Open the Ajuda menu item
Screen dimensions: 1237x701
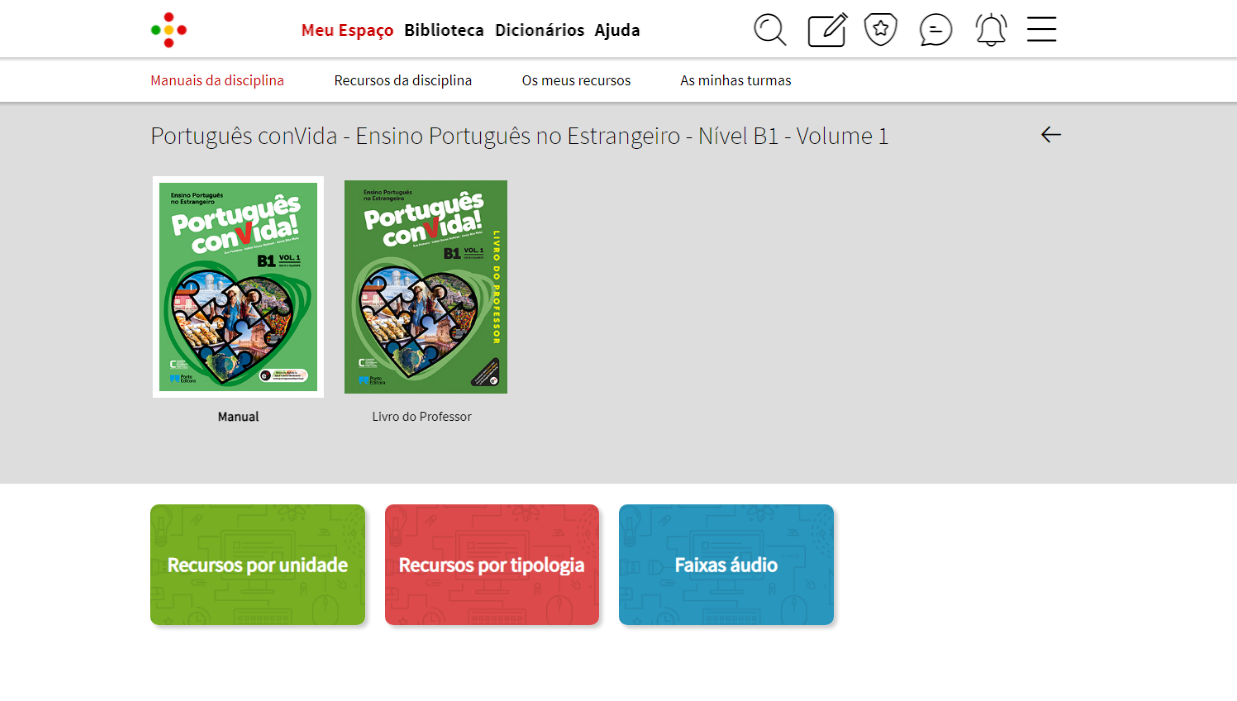pyautogui.click(x=617, y=30)
